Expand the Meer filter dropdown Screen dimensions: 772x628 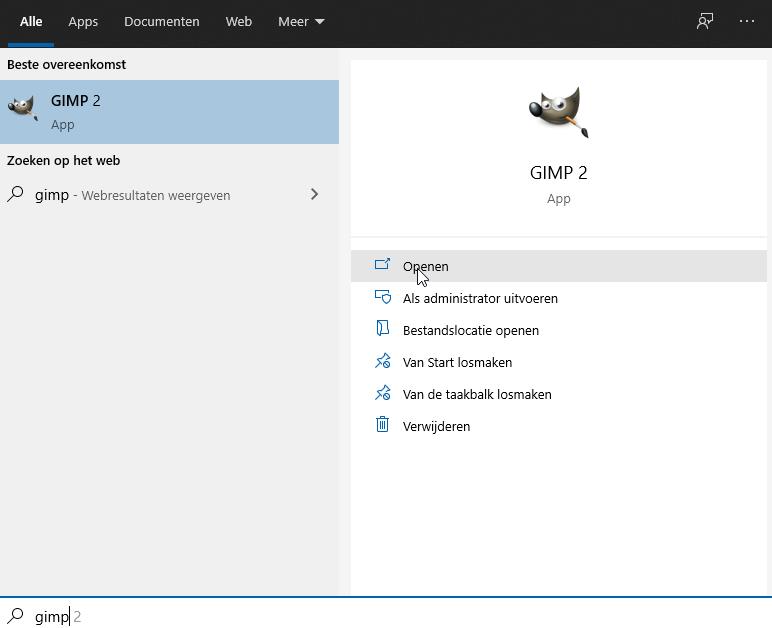pos(301,21)
